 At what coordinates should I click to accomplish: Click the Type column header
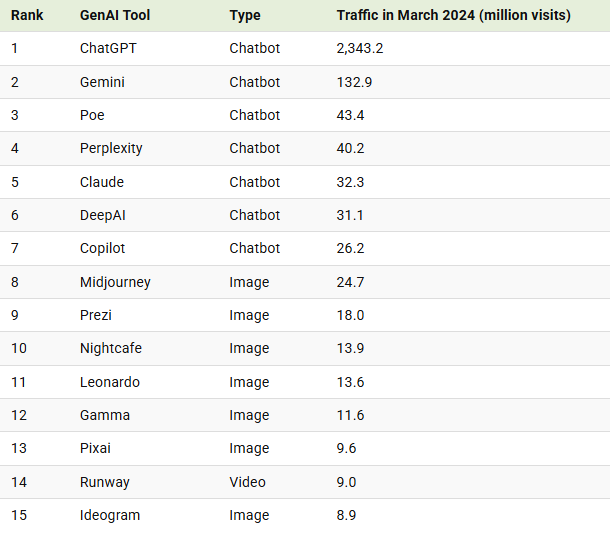[x=245, y=16]
